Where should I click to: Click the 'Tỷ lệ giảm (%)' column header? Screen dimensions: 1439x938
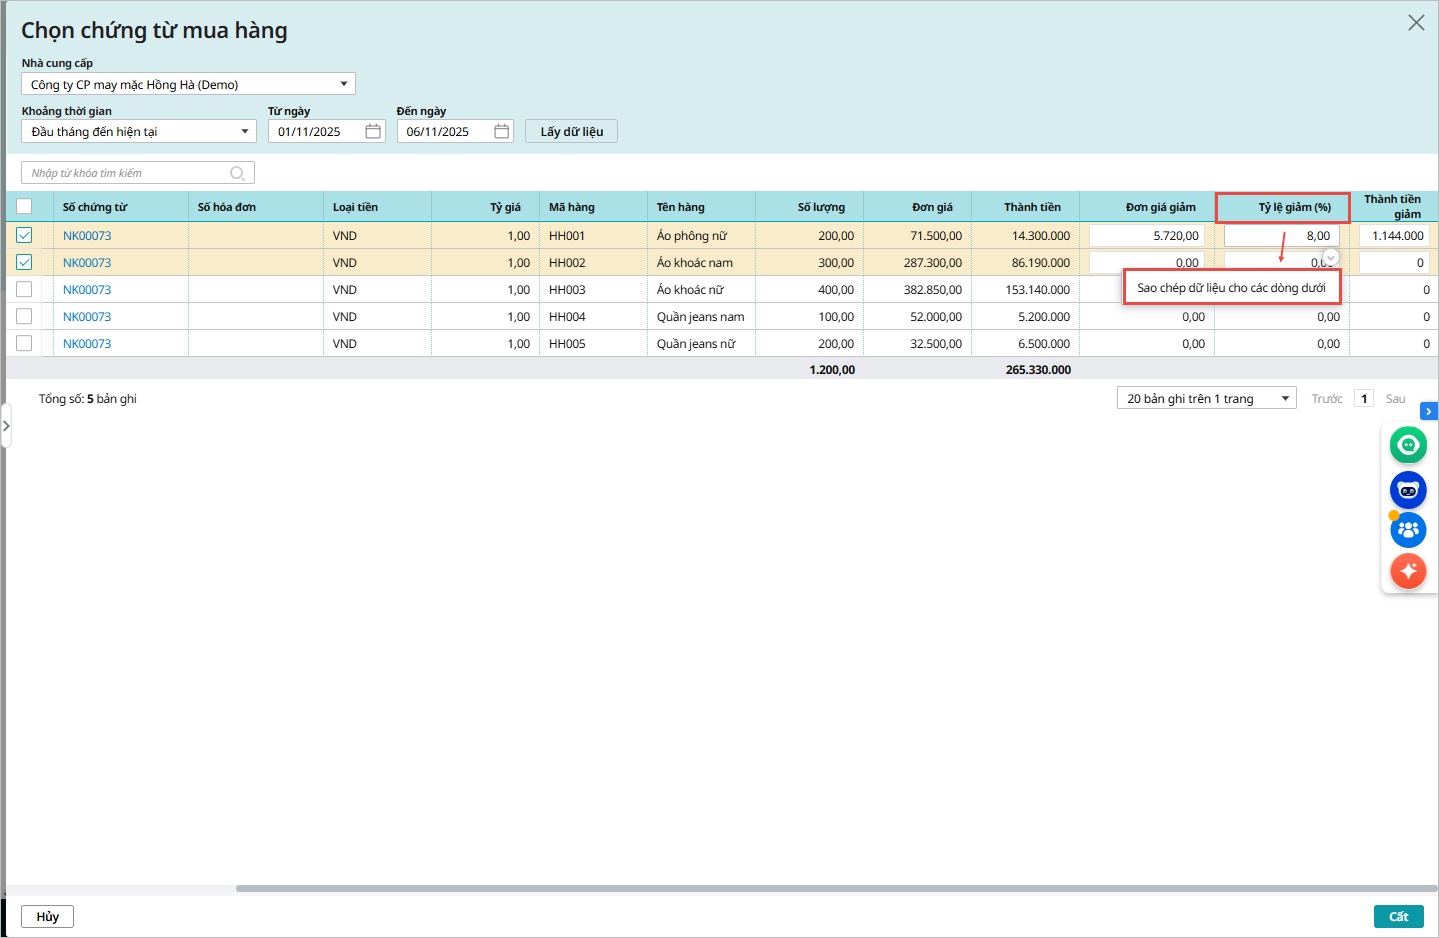[x=1282, y=207]
